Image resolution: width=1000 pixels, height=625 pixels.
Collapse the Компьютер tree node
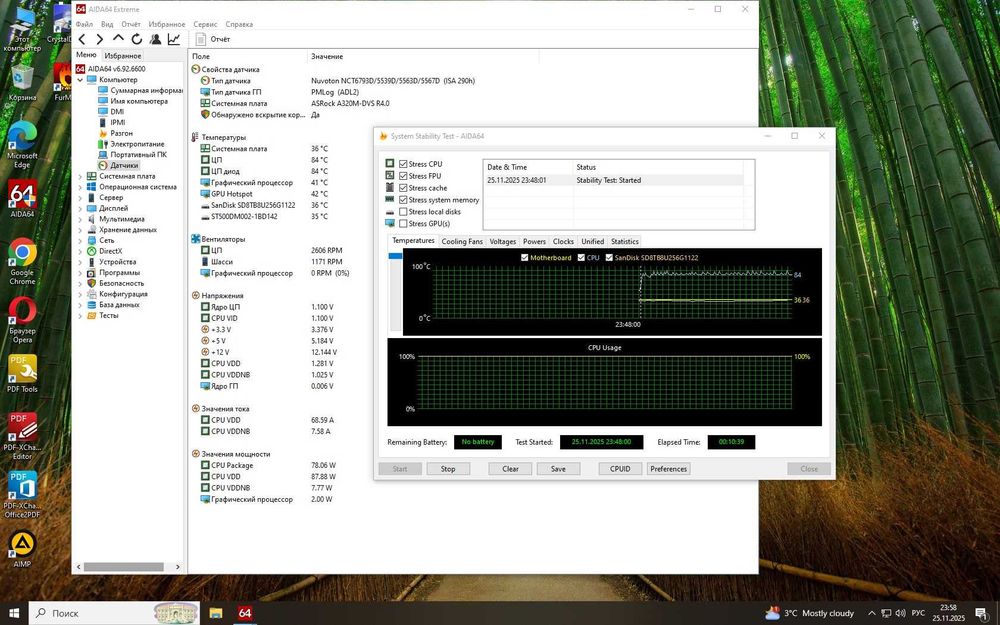pos(80,80)
